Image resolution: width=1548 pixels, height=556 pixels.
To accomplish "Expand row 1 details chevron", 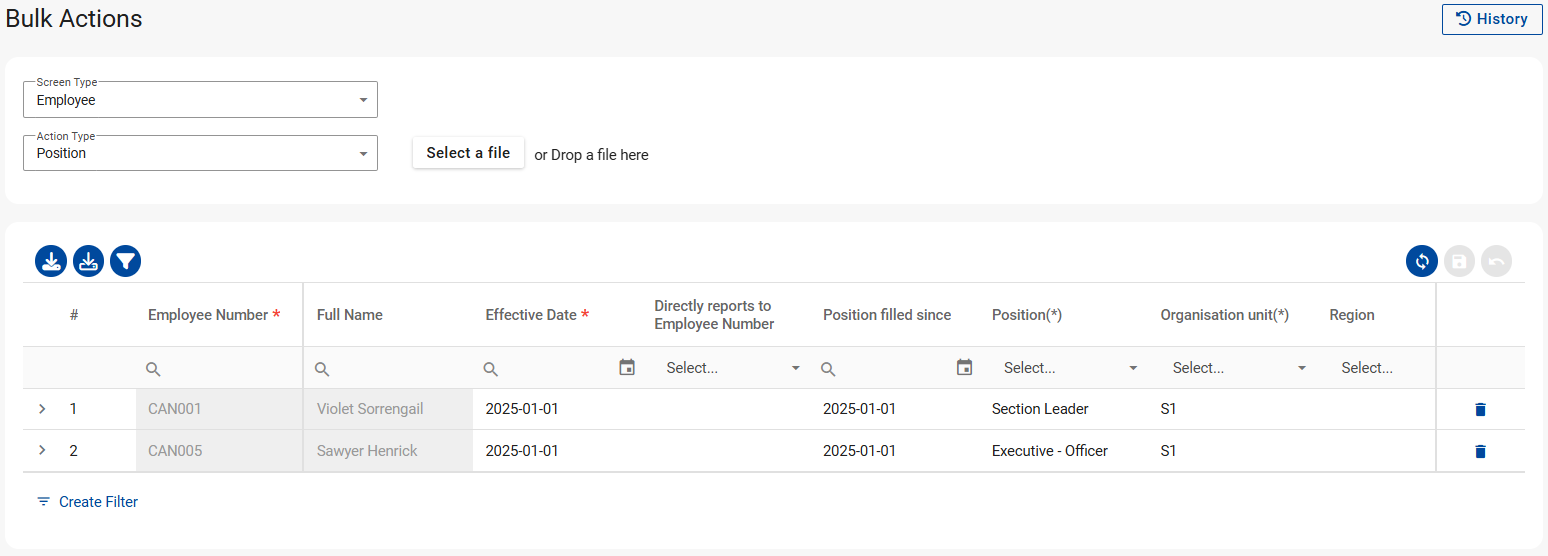I will pos(42,409).
